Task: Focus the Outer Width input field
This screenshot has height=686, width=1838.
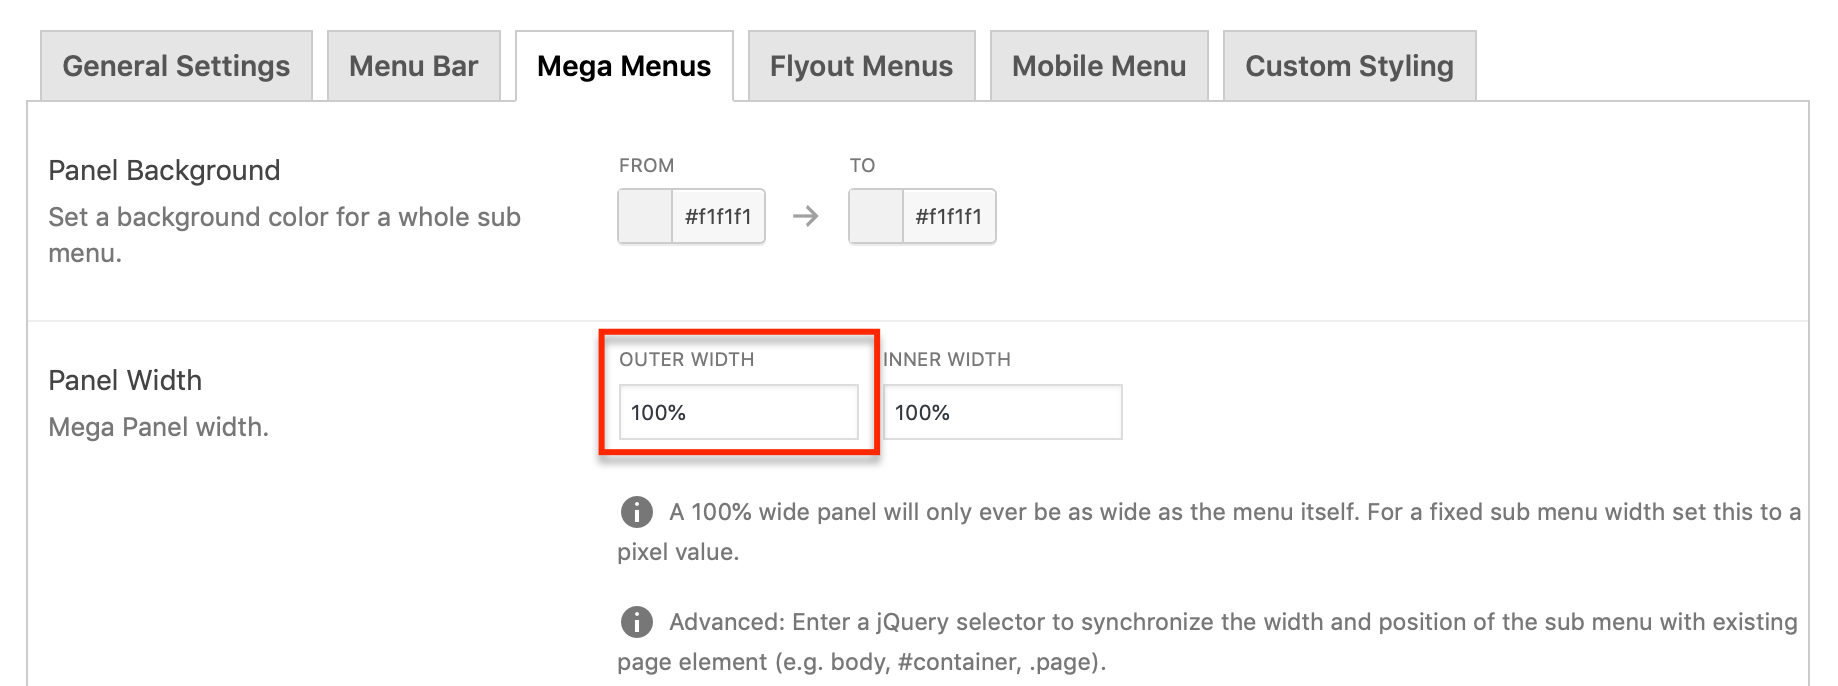Action: point(738,412)
